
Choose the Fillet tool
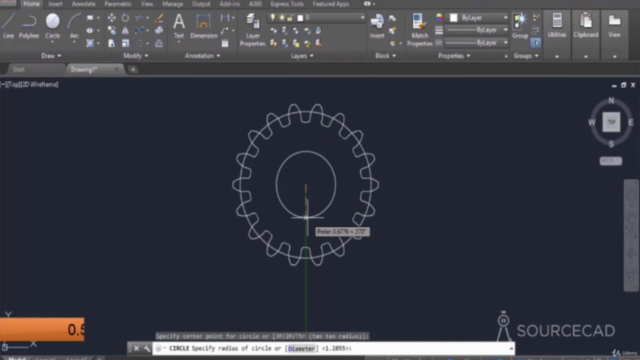(139, 31)
